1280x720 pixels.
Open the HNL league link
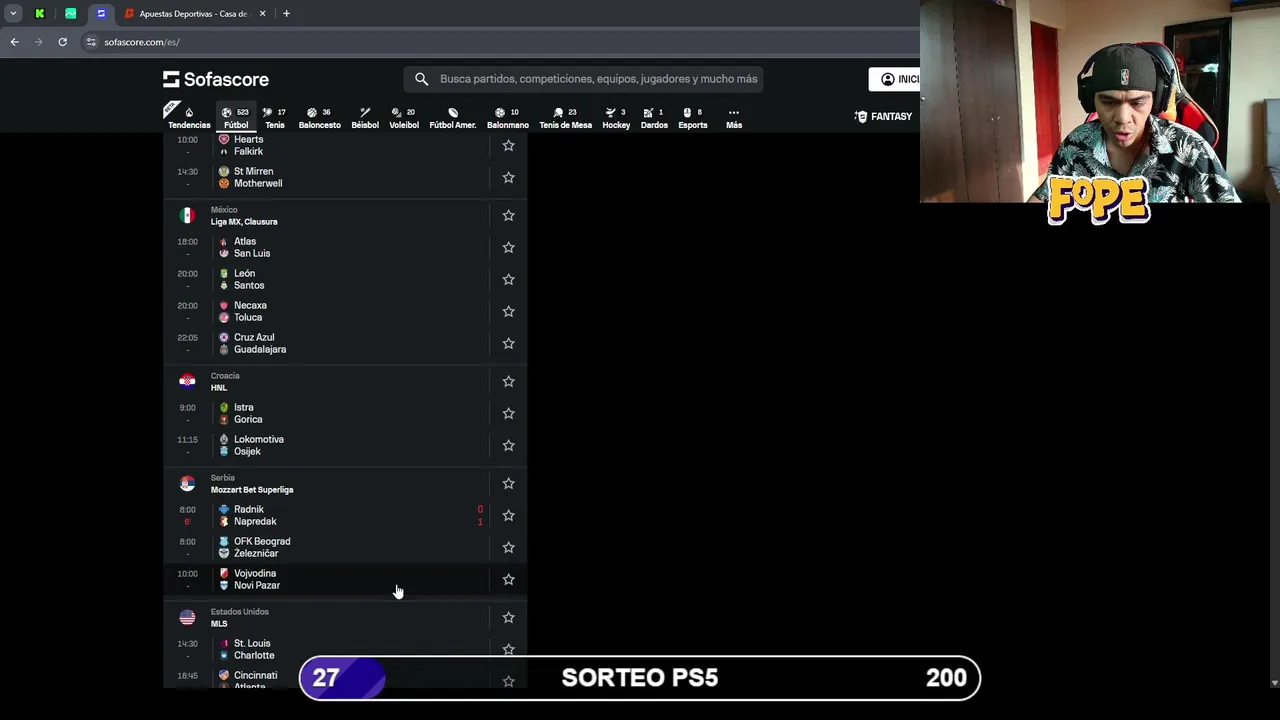coord(219,388)
